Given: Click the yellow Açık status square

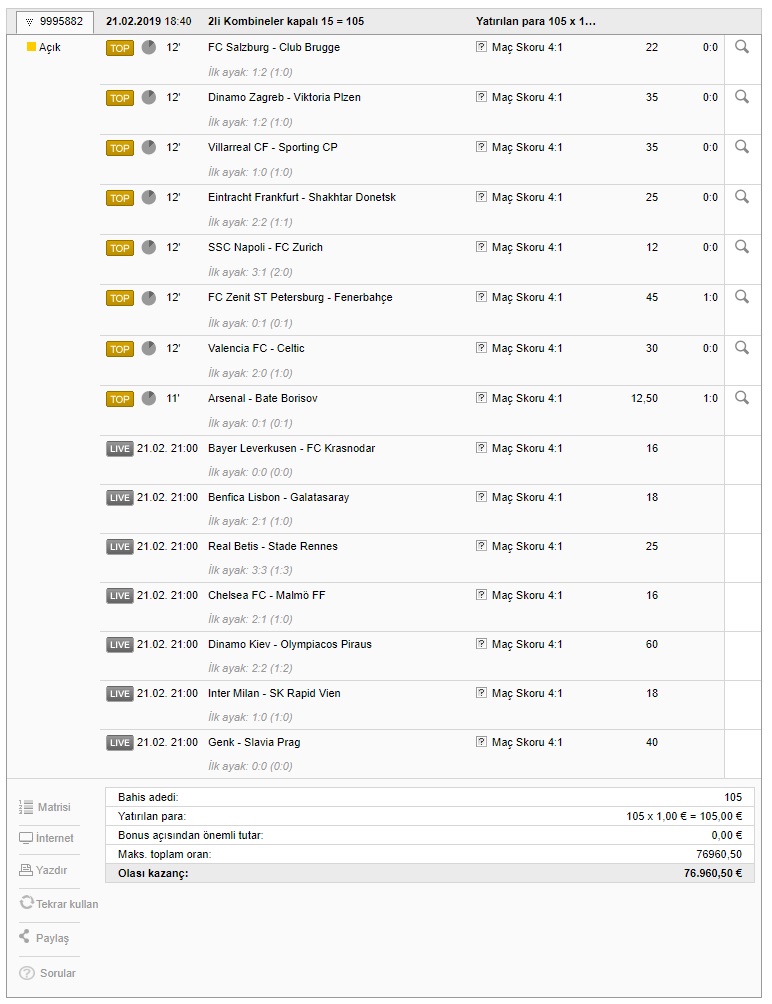Looking at the screenshot, I should (x=31, y=47).
